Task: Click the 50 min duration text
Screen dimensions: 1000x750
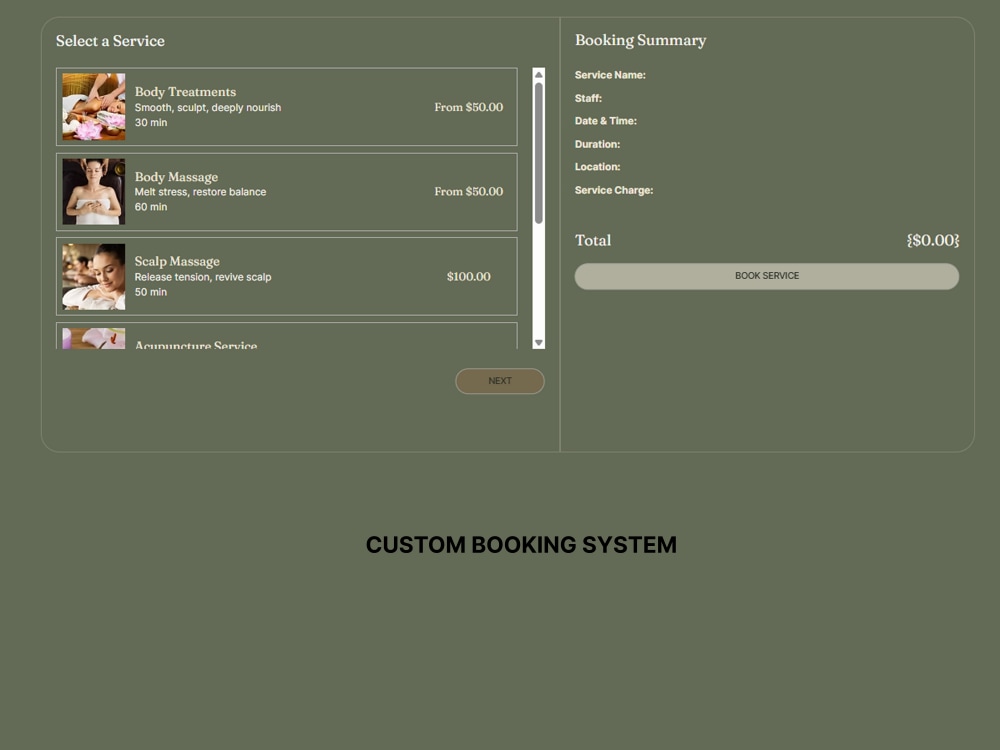Action: point(151,291)
